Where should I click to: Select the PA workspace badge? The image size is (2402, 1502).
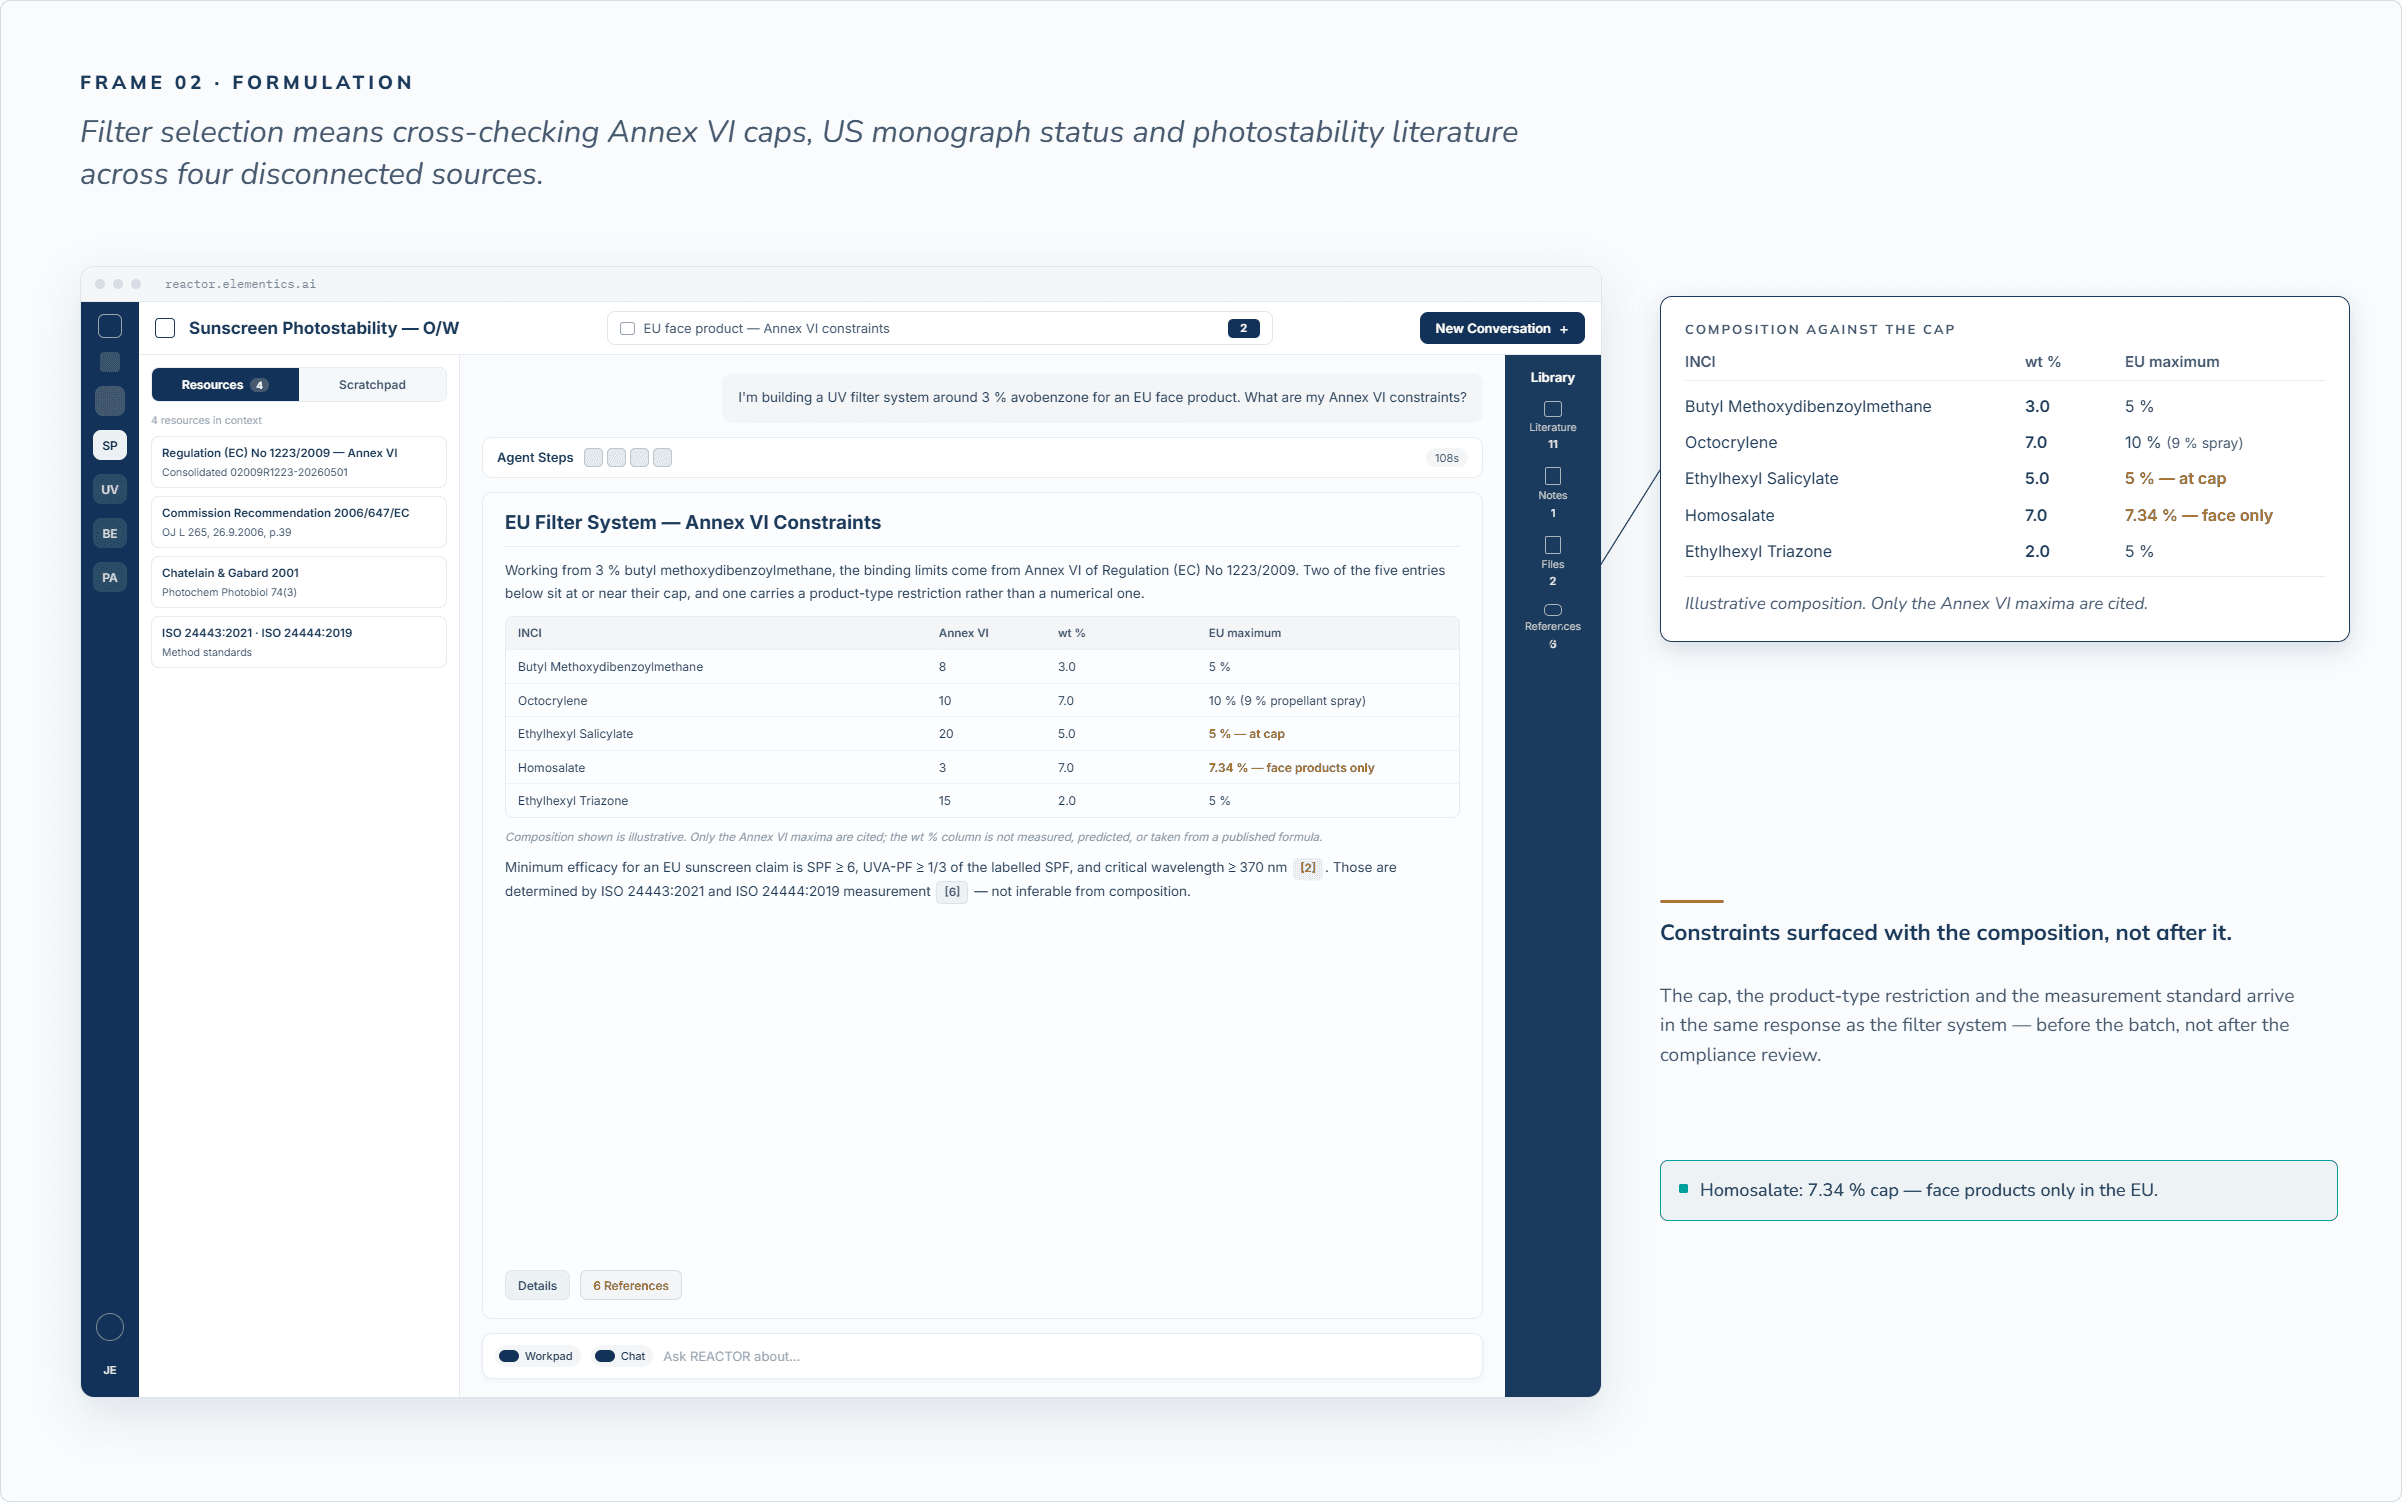(x=110, y=577)
